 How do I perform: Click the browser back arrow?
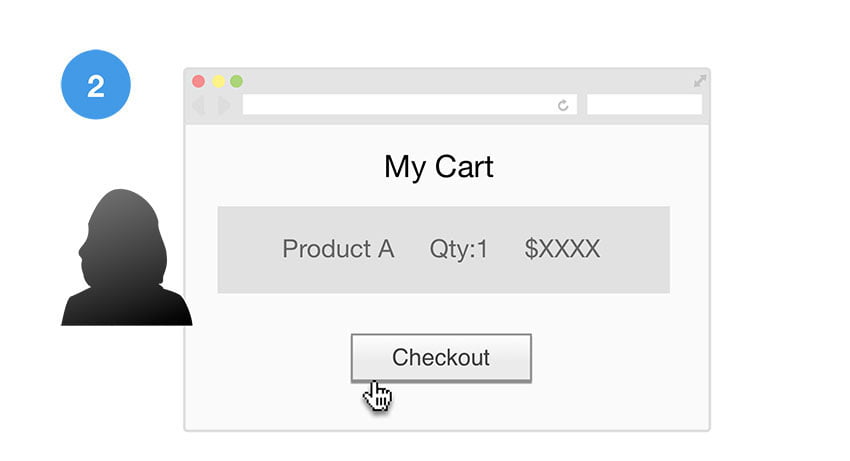click(x=198, y=105)
